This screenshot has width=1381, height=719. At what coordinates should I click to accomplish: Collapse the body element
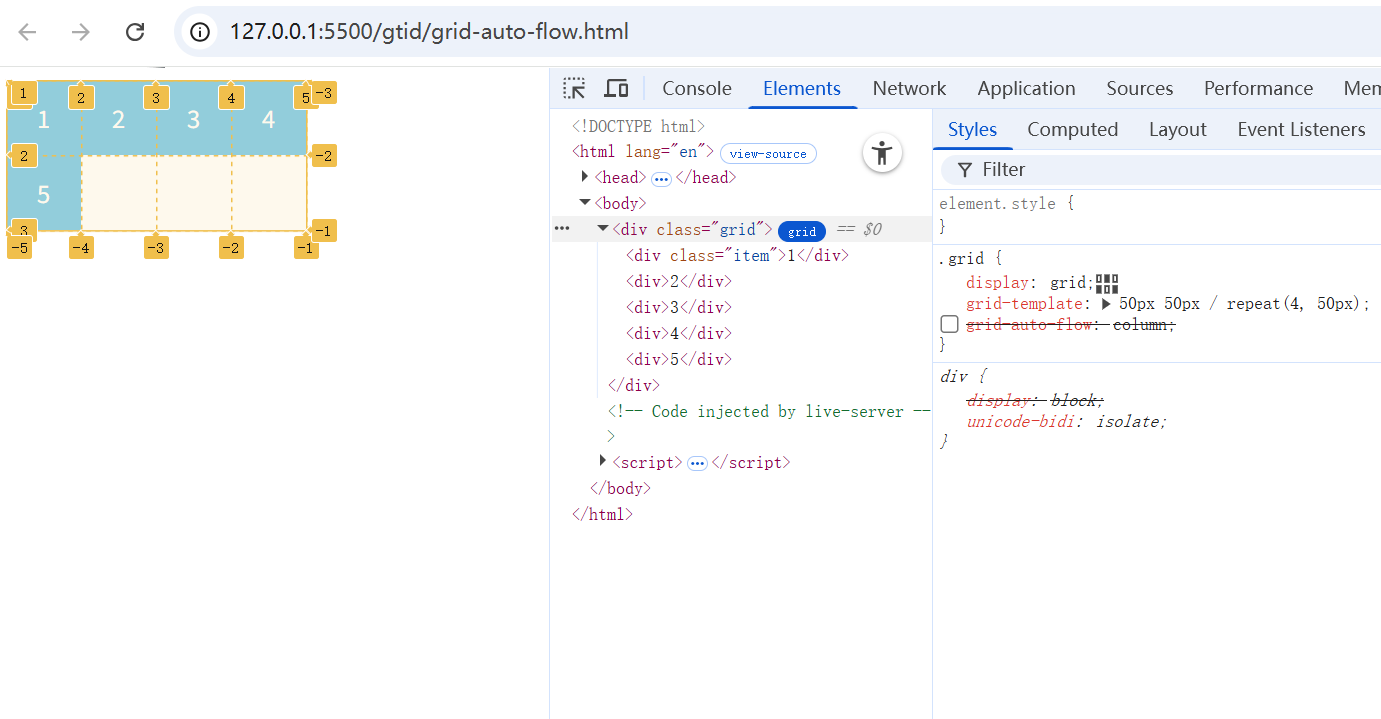point(585,202)
